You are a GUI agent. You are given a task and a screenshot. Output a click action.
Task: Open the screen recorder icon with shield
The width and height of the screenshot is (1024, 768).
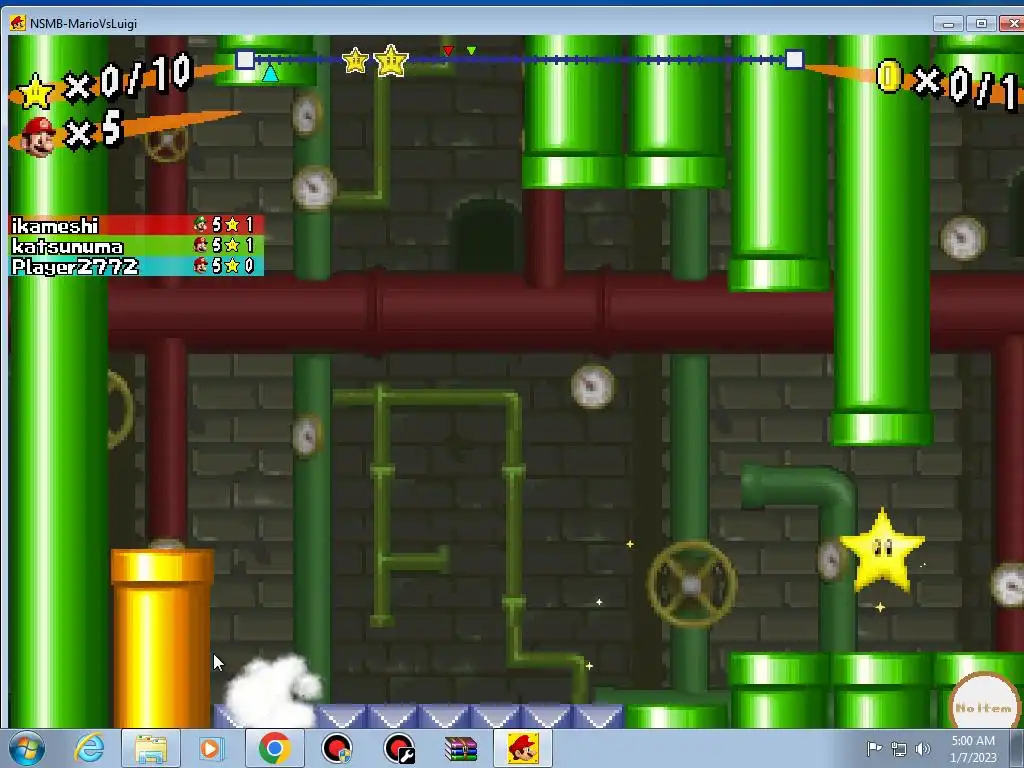click(337, 748)
